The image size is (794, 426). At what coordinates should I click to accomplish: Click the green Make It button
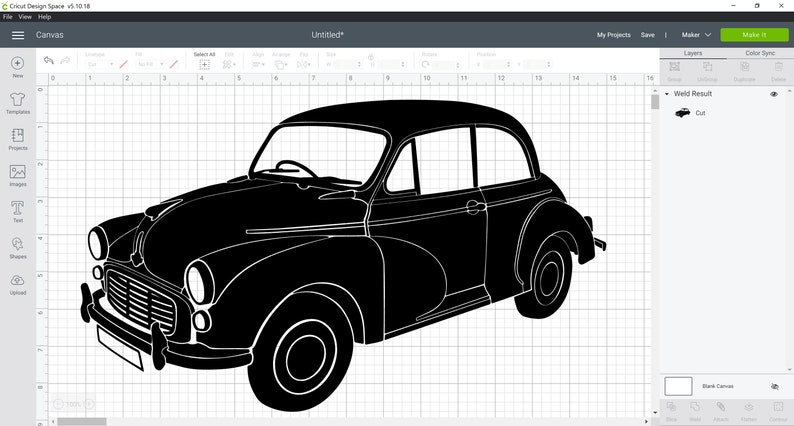(x=754, y=35)
